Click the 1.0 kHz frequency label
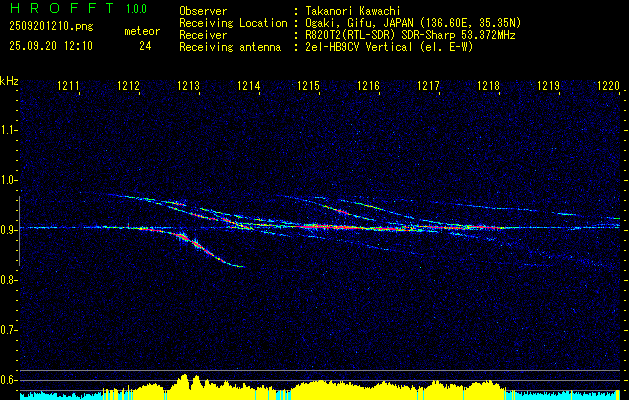Viewport: 629px width, 400px height. coord(8,180)
